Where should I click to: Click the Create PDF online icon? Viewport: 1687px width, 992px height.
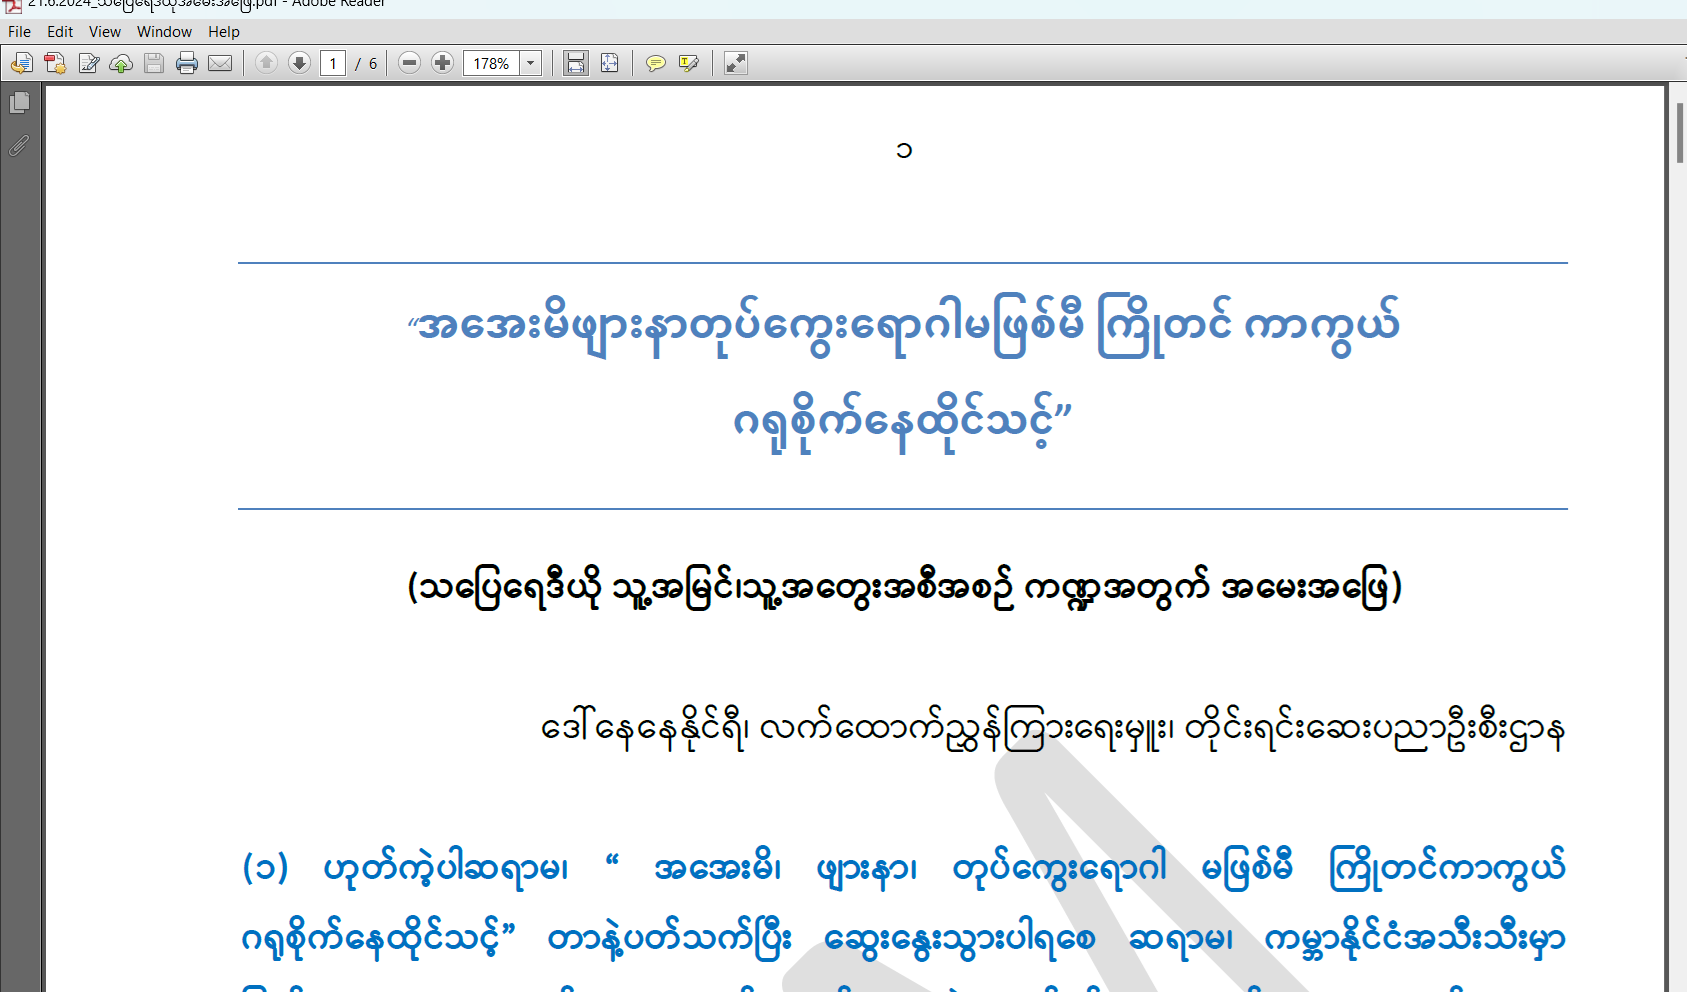(55, 64)
